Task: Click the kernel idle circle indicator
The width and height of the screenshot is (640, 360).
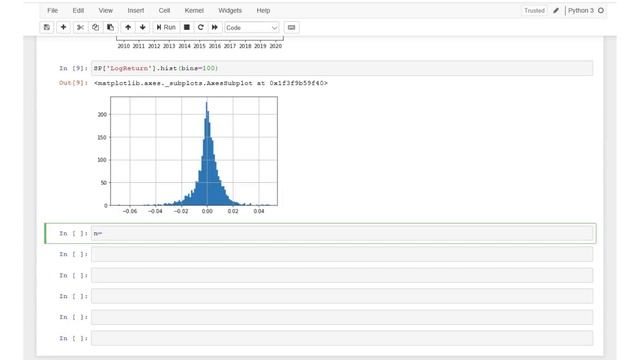Action: click(601, 11)
